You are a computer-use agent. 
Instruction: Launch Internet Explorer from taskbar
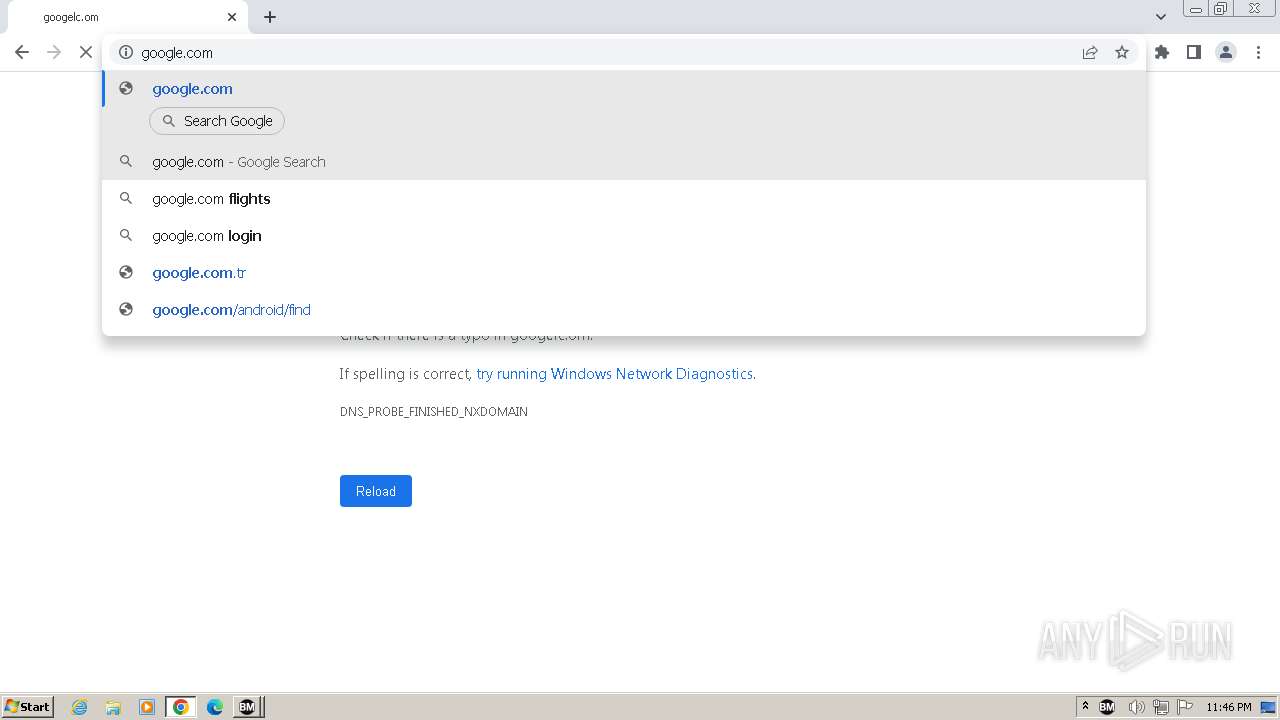click(x=80, y=707)
